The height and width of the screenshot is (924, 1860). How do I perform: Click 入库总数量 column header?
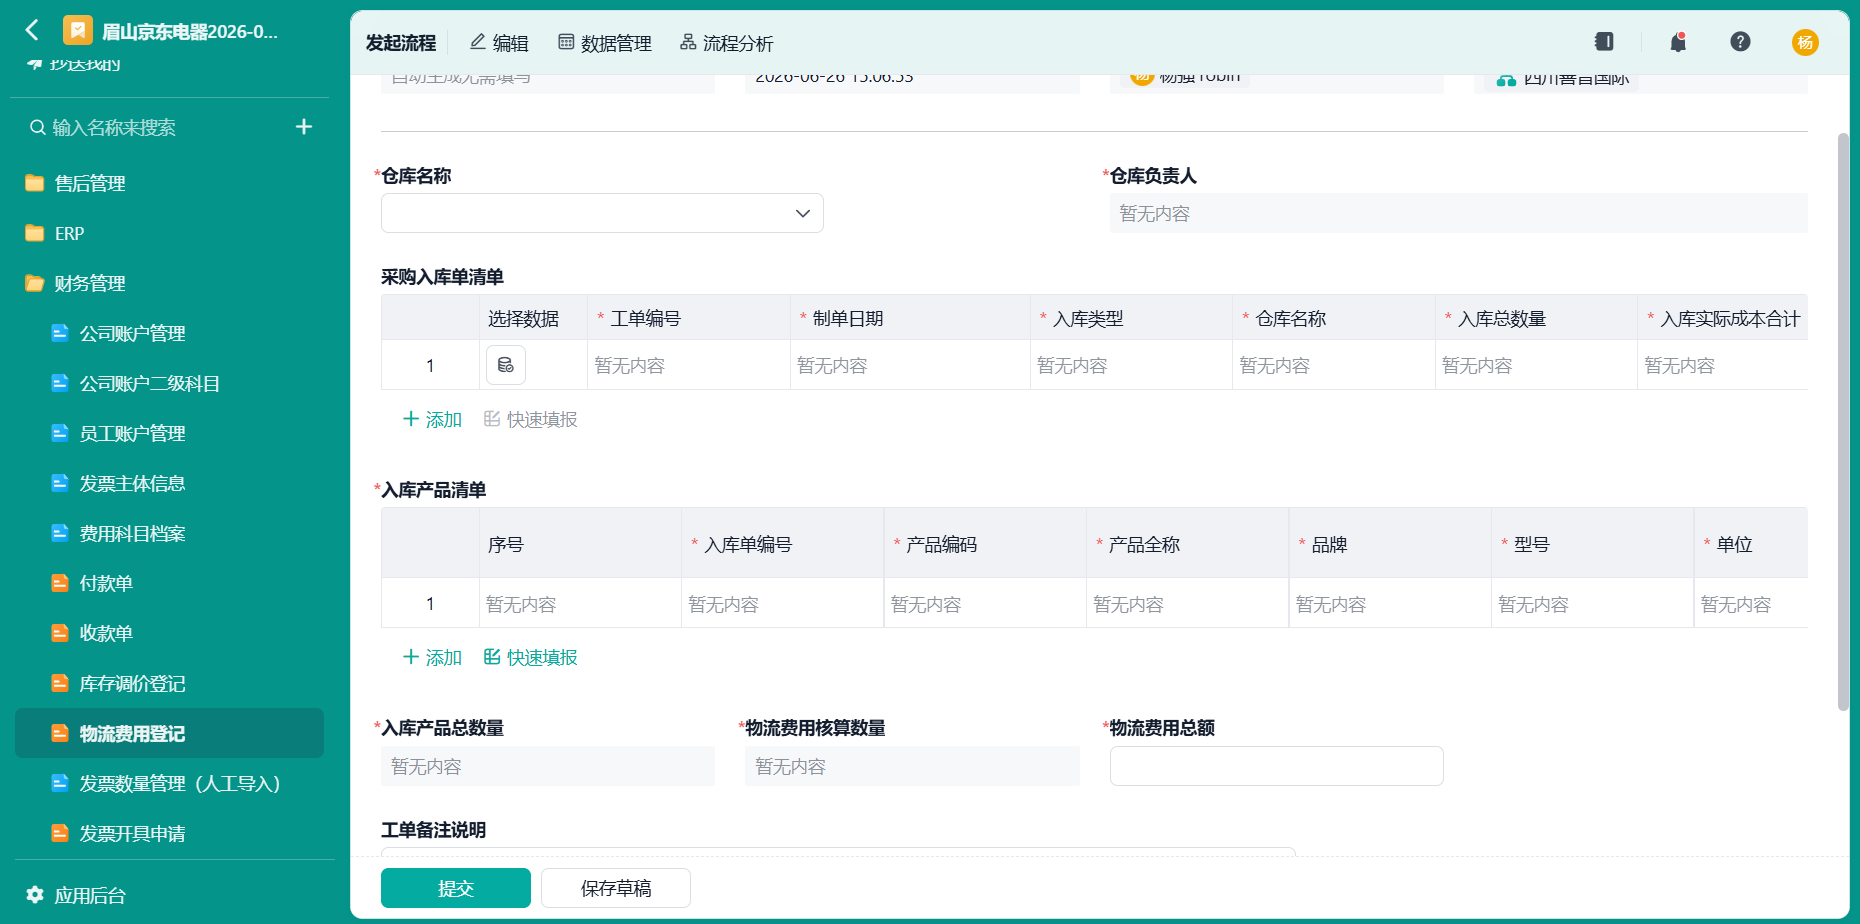(x=1536, y=318)
